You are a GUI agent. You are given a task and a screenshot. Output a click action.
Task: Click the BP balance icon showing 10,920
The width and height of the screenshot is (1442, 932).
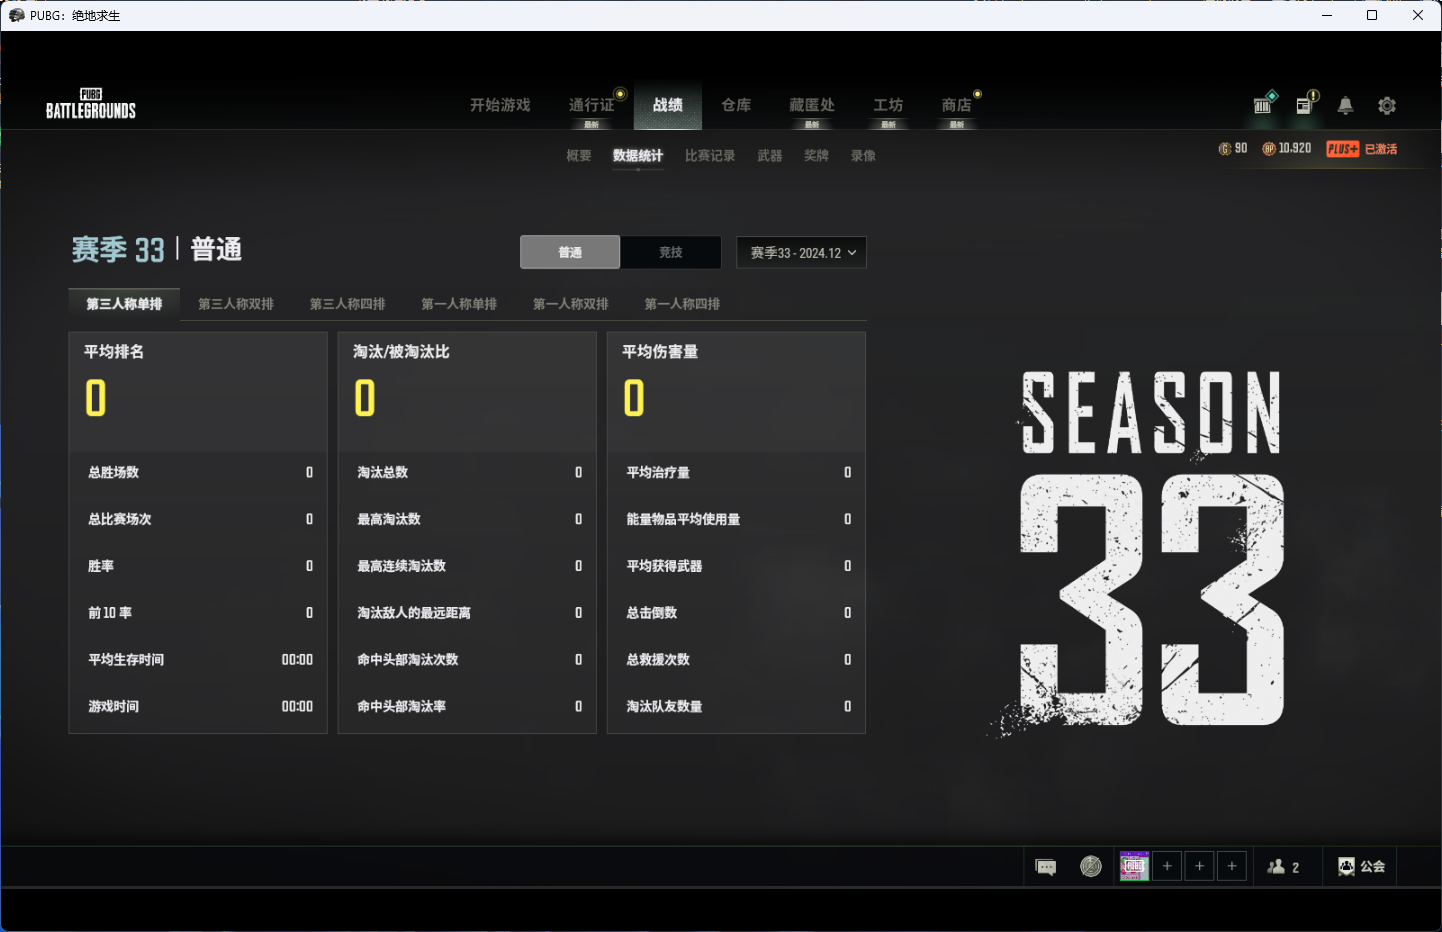[1269, 149]
